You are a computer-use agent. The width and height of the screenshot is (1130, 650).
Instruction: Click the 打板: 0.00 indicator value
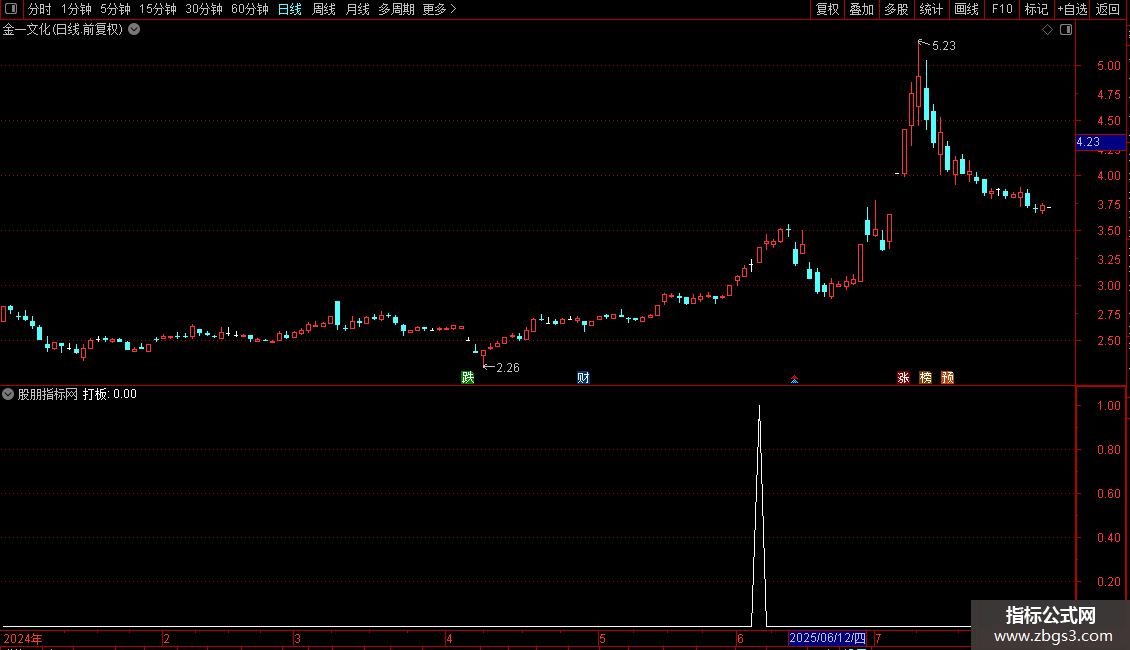point(110,394)
